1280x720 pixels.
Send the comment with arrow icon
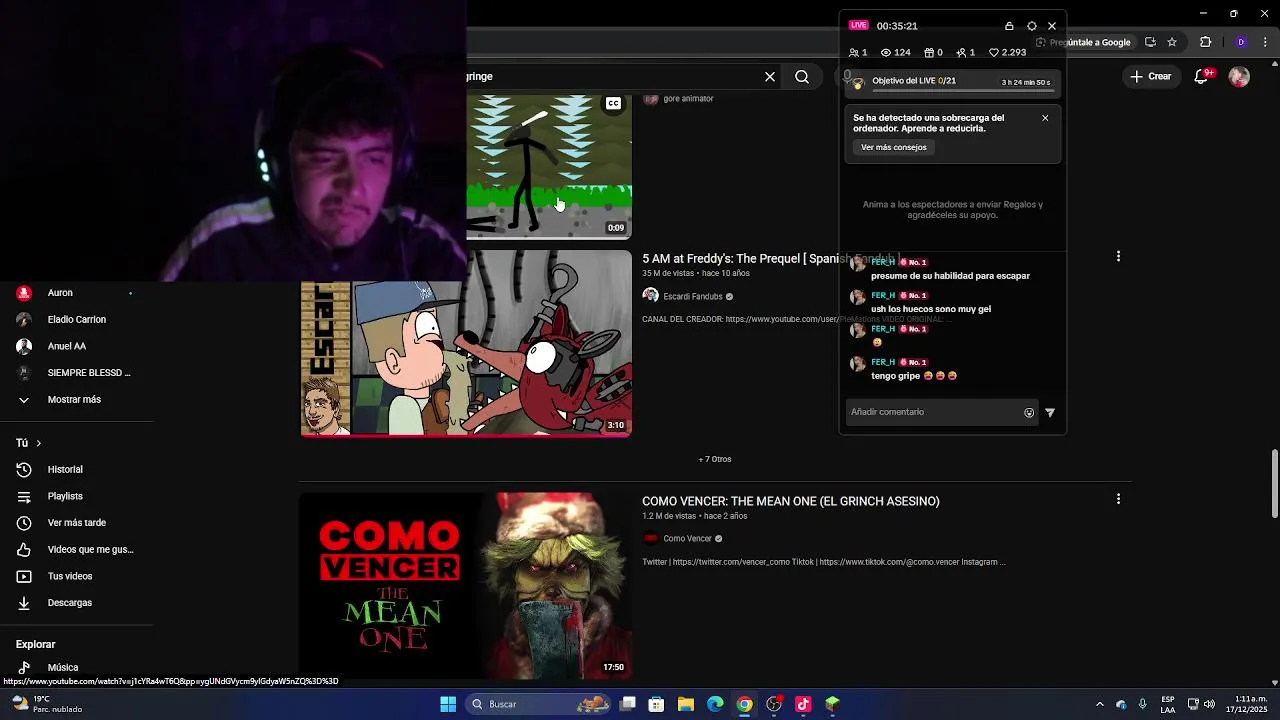pyautogui.click(x=1050, y=412)
